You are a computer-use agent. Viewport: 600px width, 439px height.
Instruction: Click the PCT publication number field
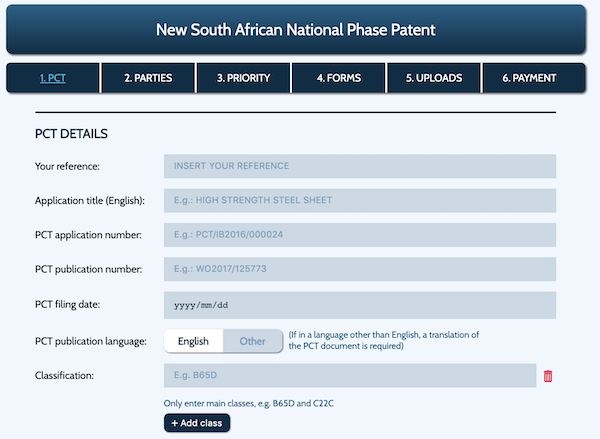360,269
